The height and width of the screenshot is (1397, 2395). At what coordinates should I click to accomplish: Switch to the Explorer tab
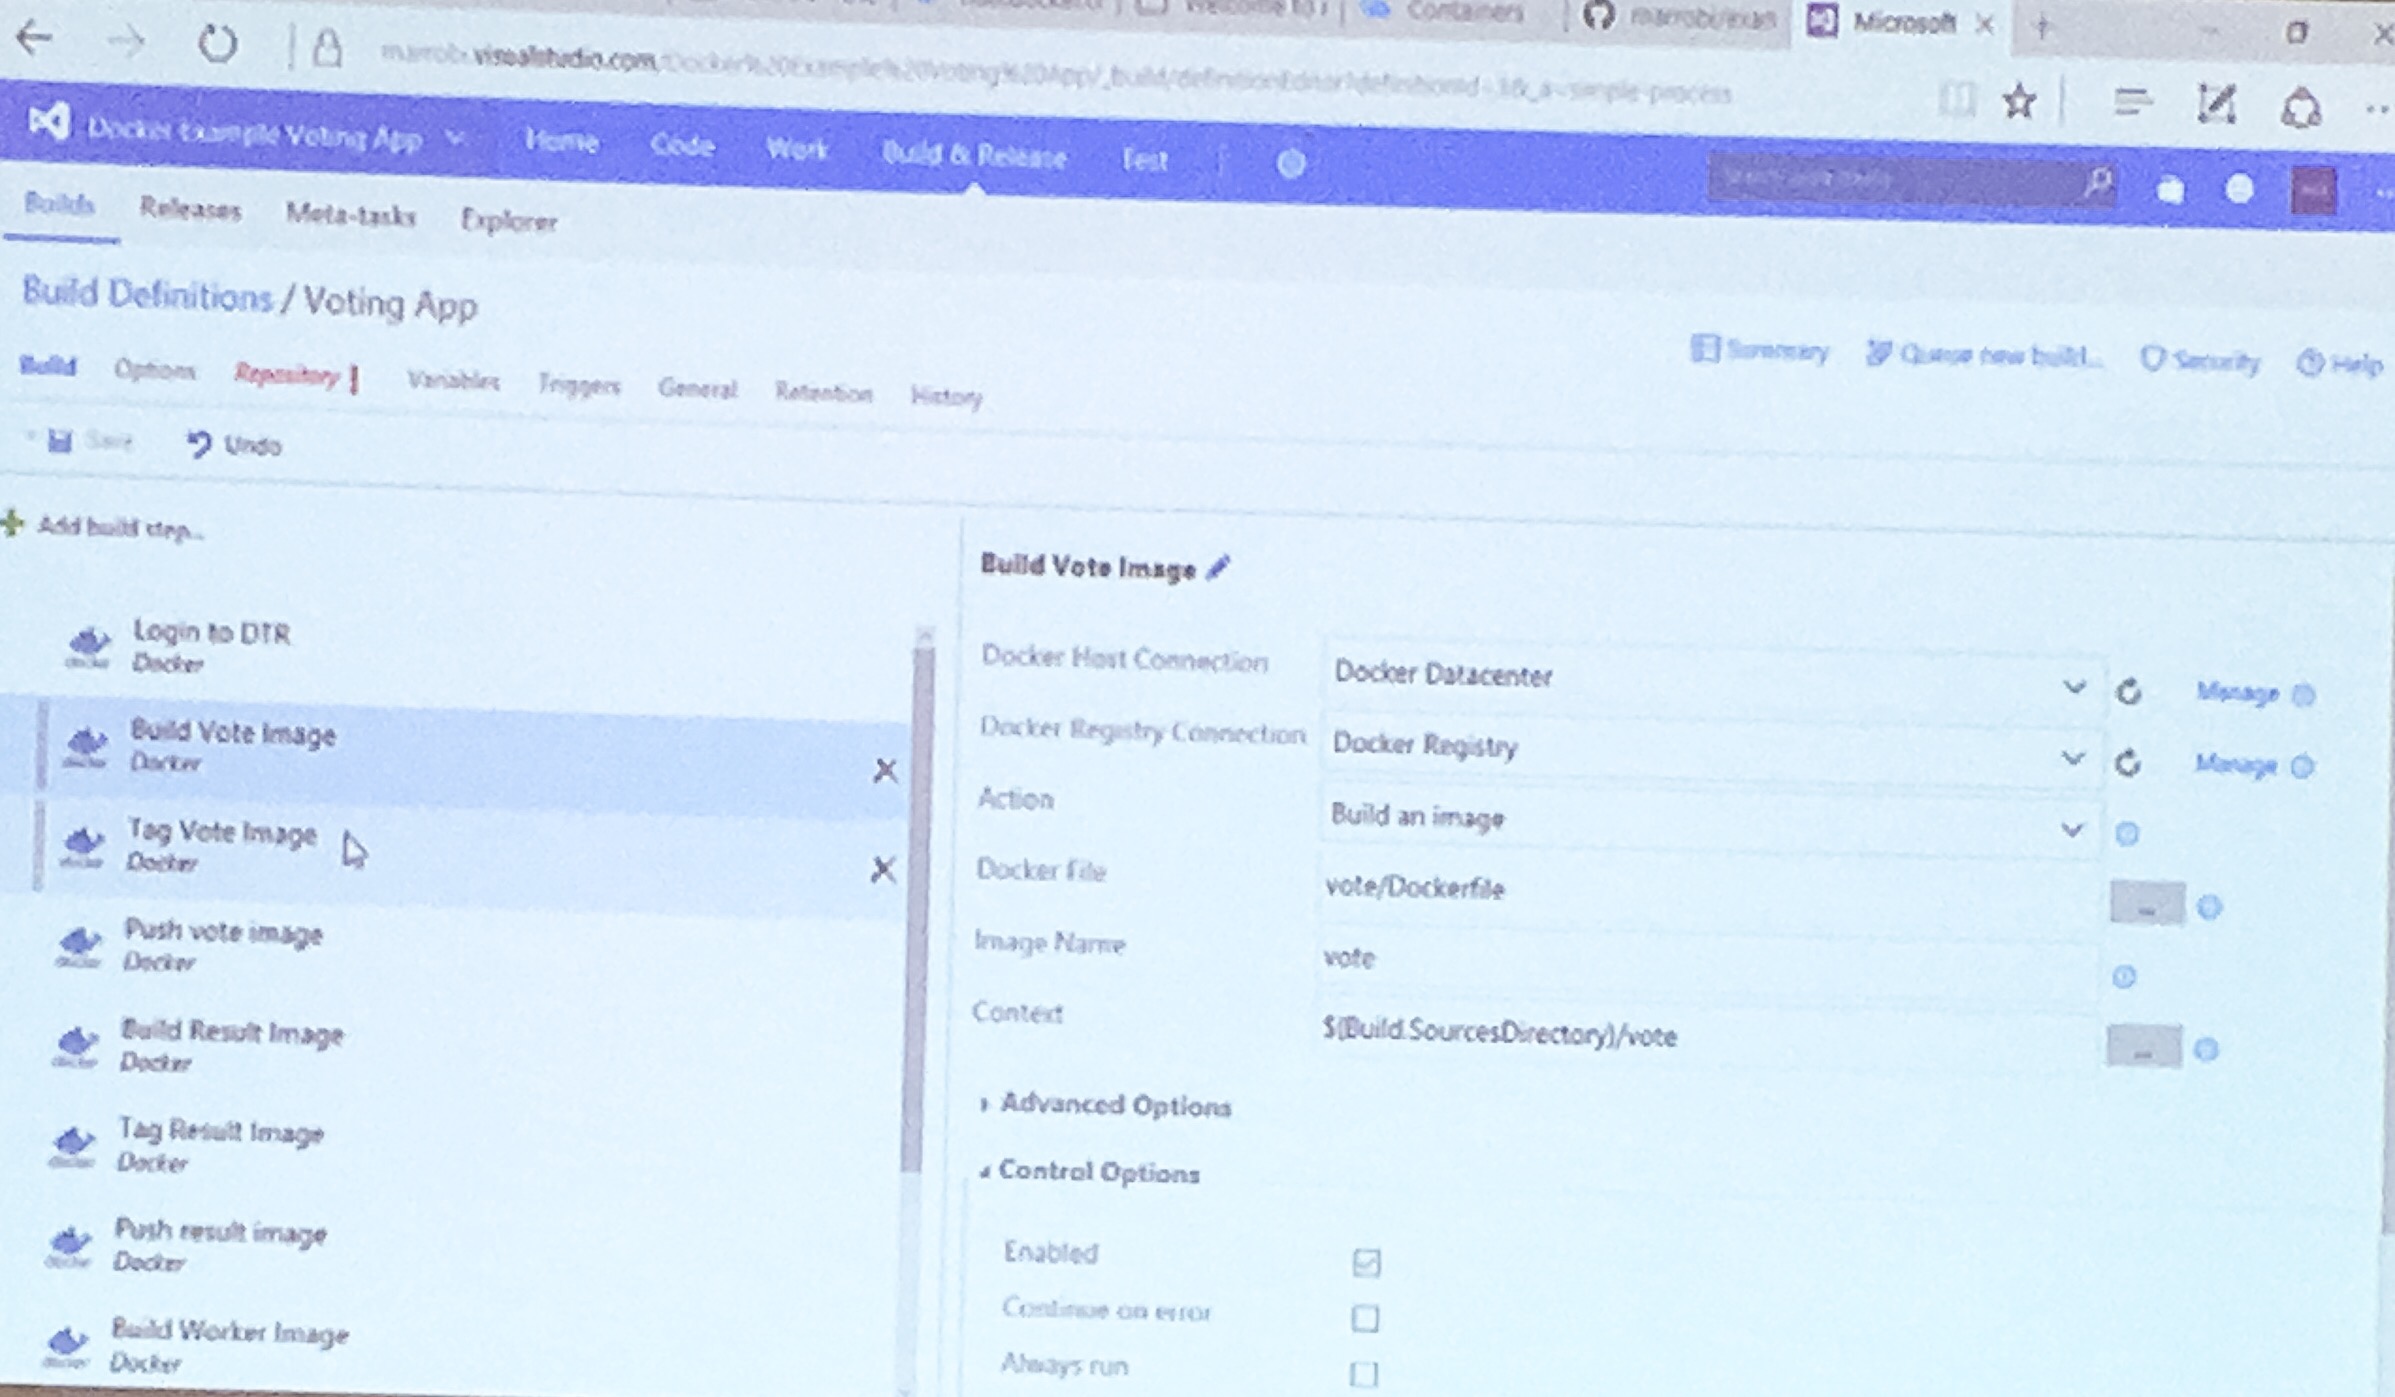[x=508, y=220]
